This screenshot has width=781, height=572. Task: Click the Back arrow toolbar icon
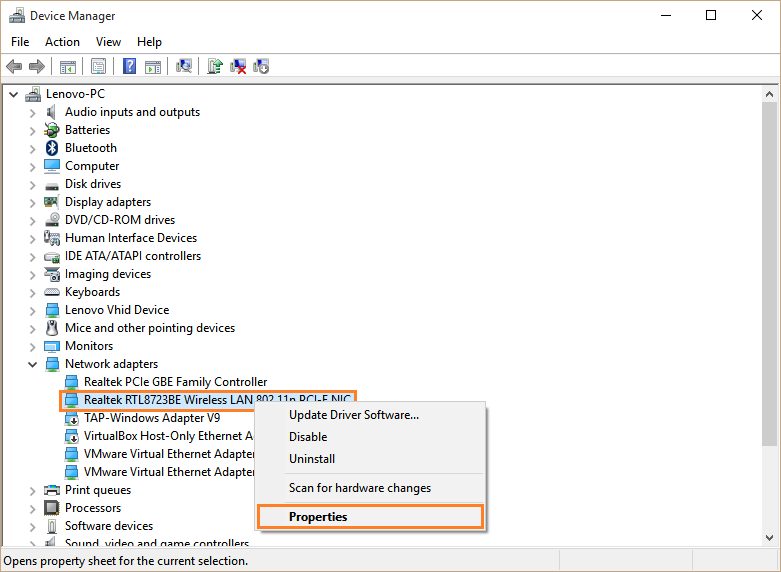click(14, 66)
